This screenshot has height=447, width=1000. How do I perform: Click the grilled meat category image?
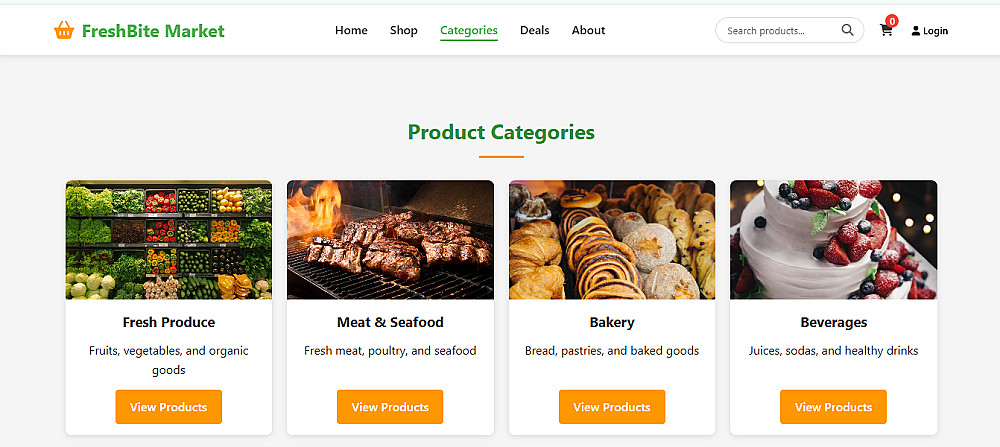tap(390, 240)
